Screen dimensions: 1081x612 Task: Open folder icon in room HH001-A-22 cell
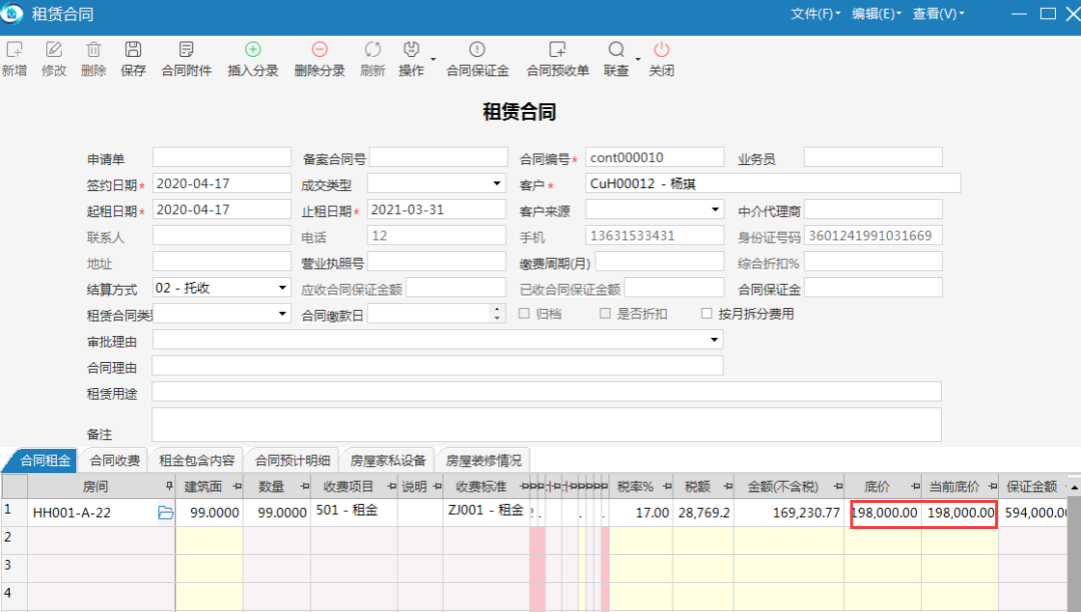pos(165,513)
